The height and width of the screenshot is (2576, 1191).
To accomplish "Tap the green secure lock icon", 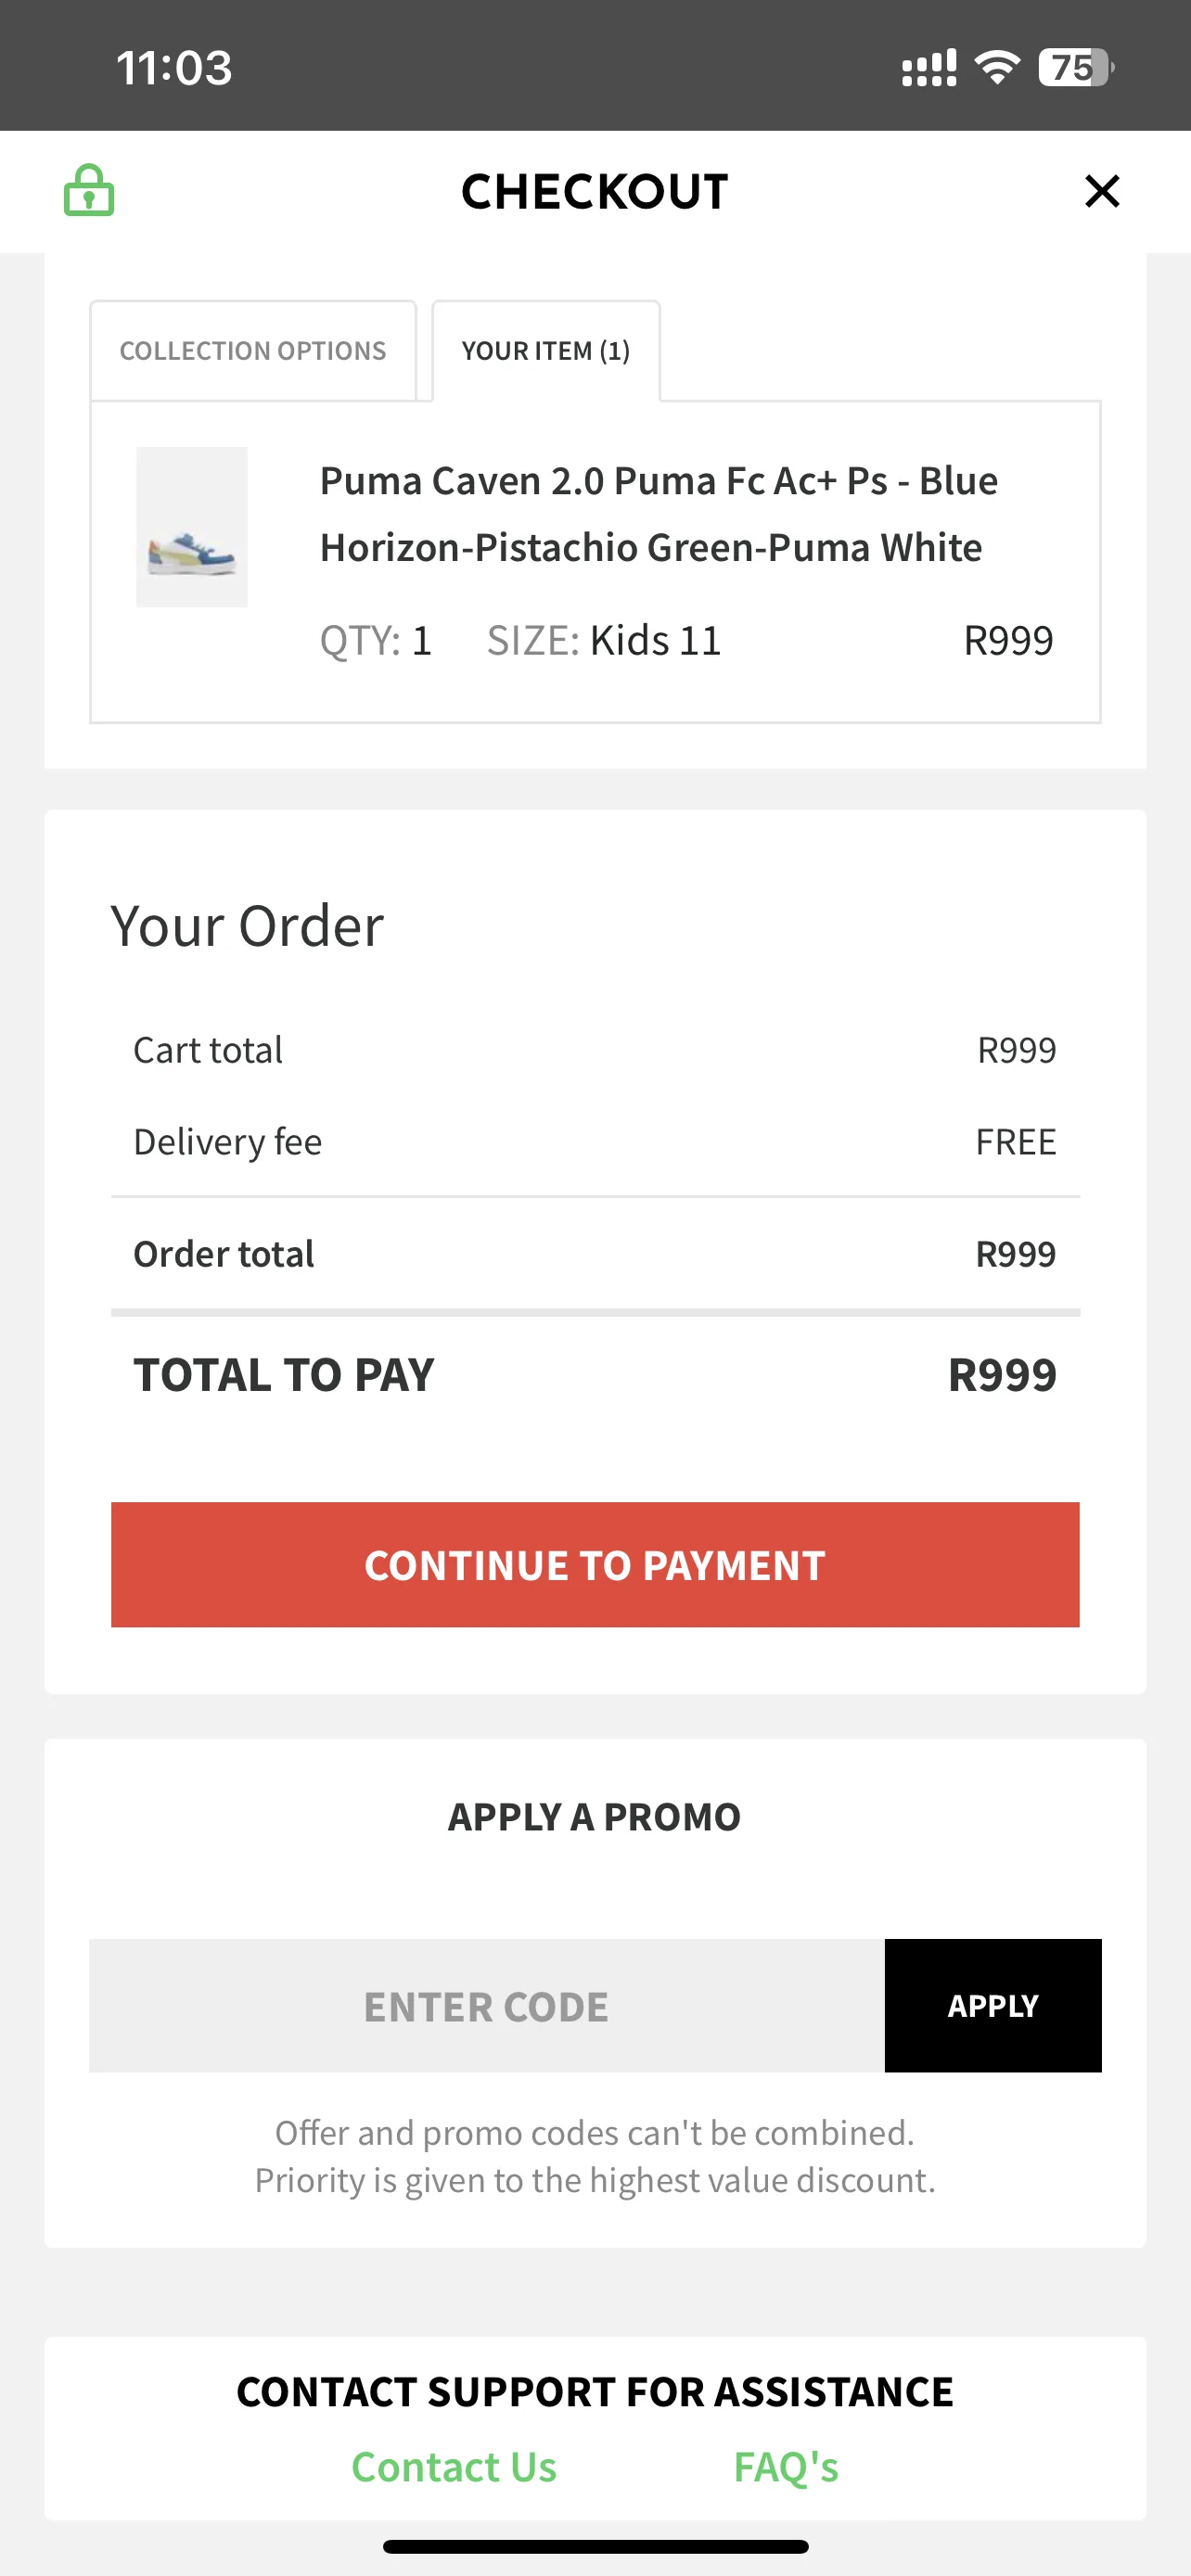I will [x=89, y=190].
